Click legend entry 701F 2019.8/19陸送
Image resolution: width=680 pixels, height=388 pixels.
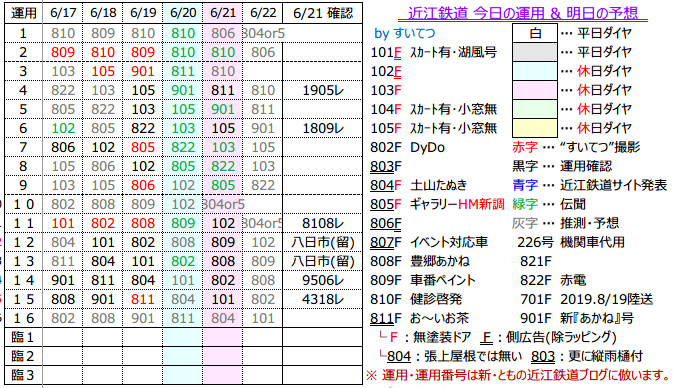click(x=586, y=300)
